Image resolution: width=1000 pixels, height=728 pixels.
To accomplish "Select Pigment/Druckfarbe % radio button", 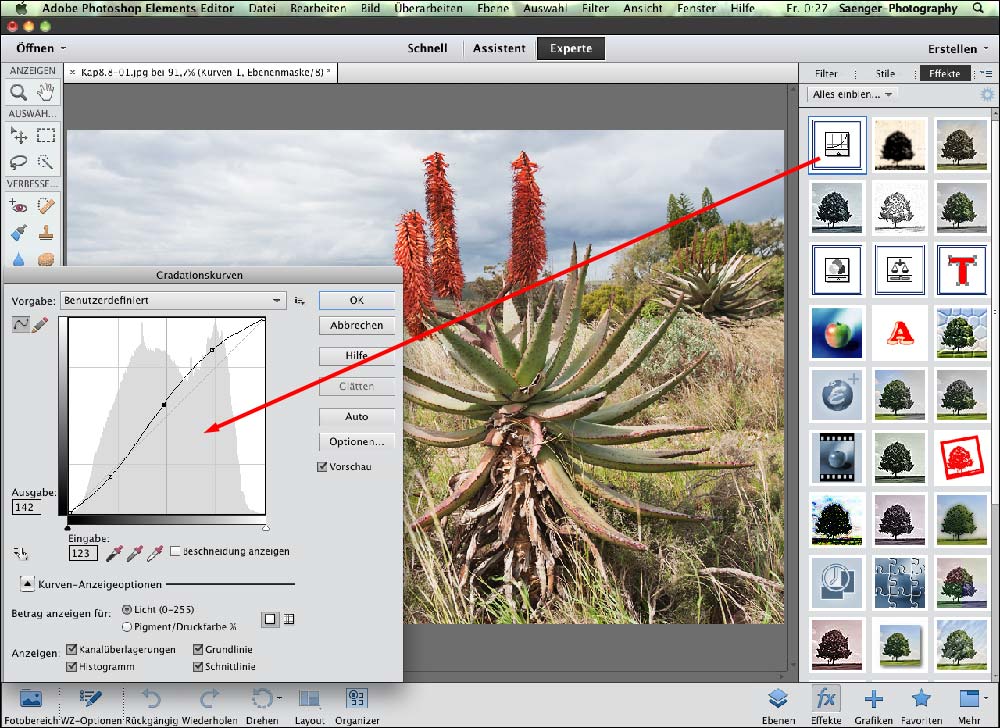I will [127, 627].
